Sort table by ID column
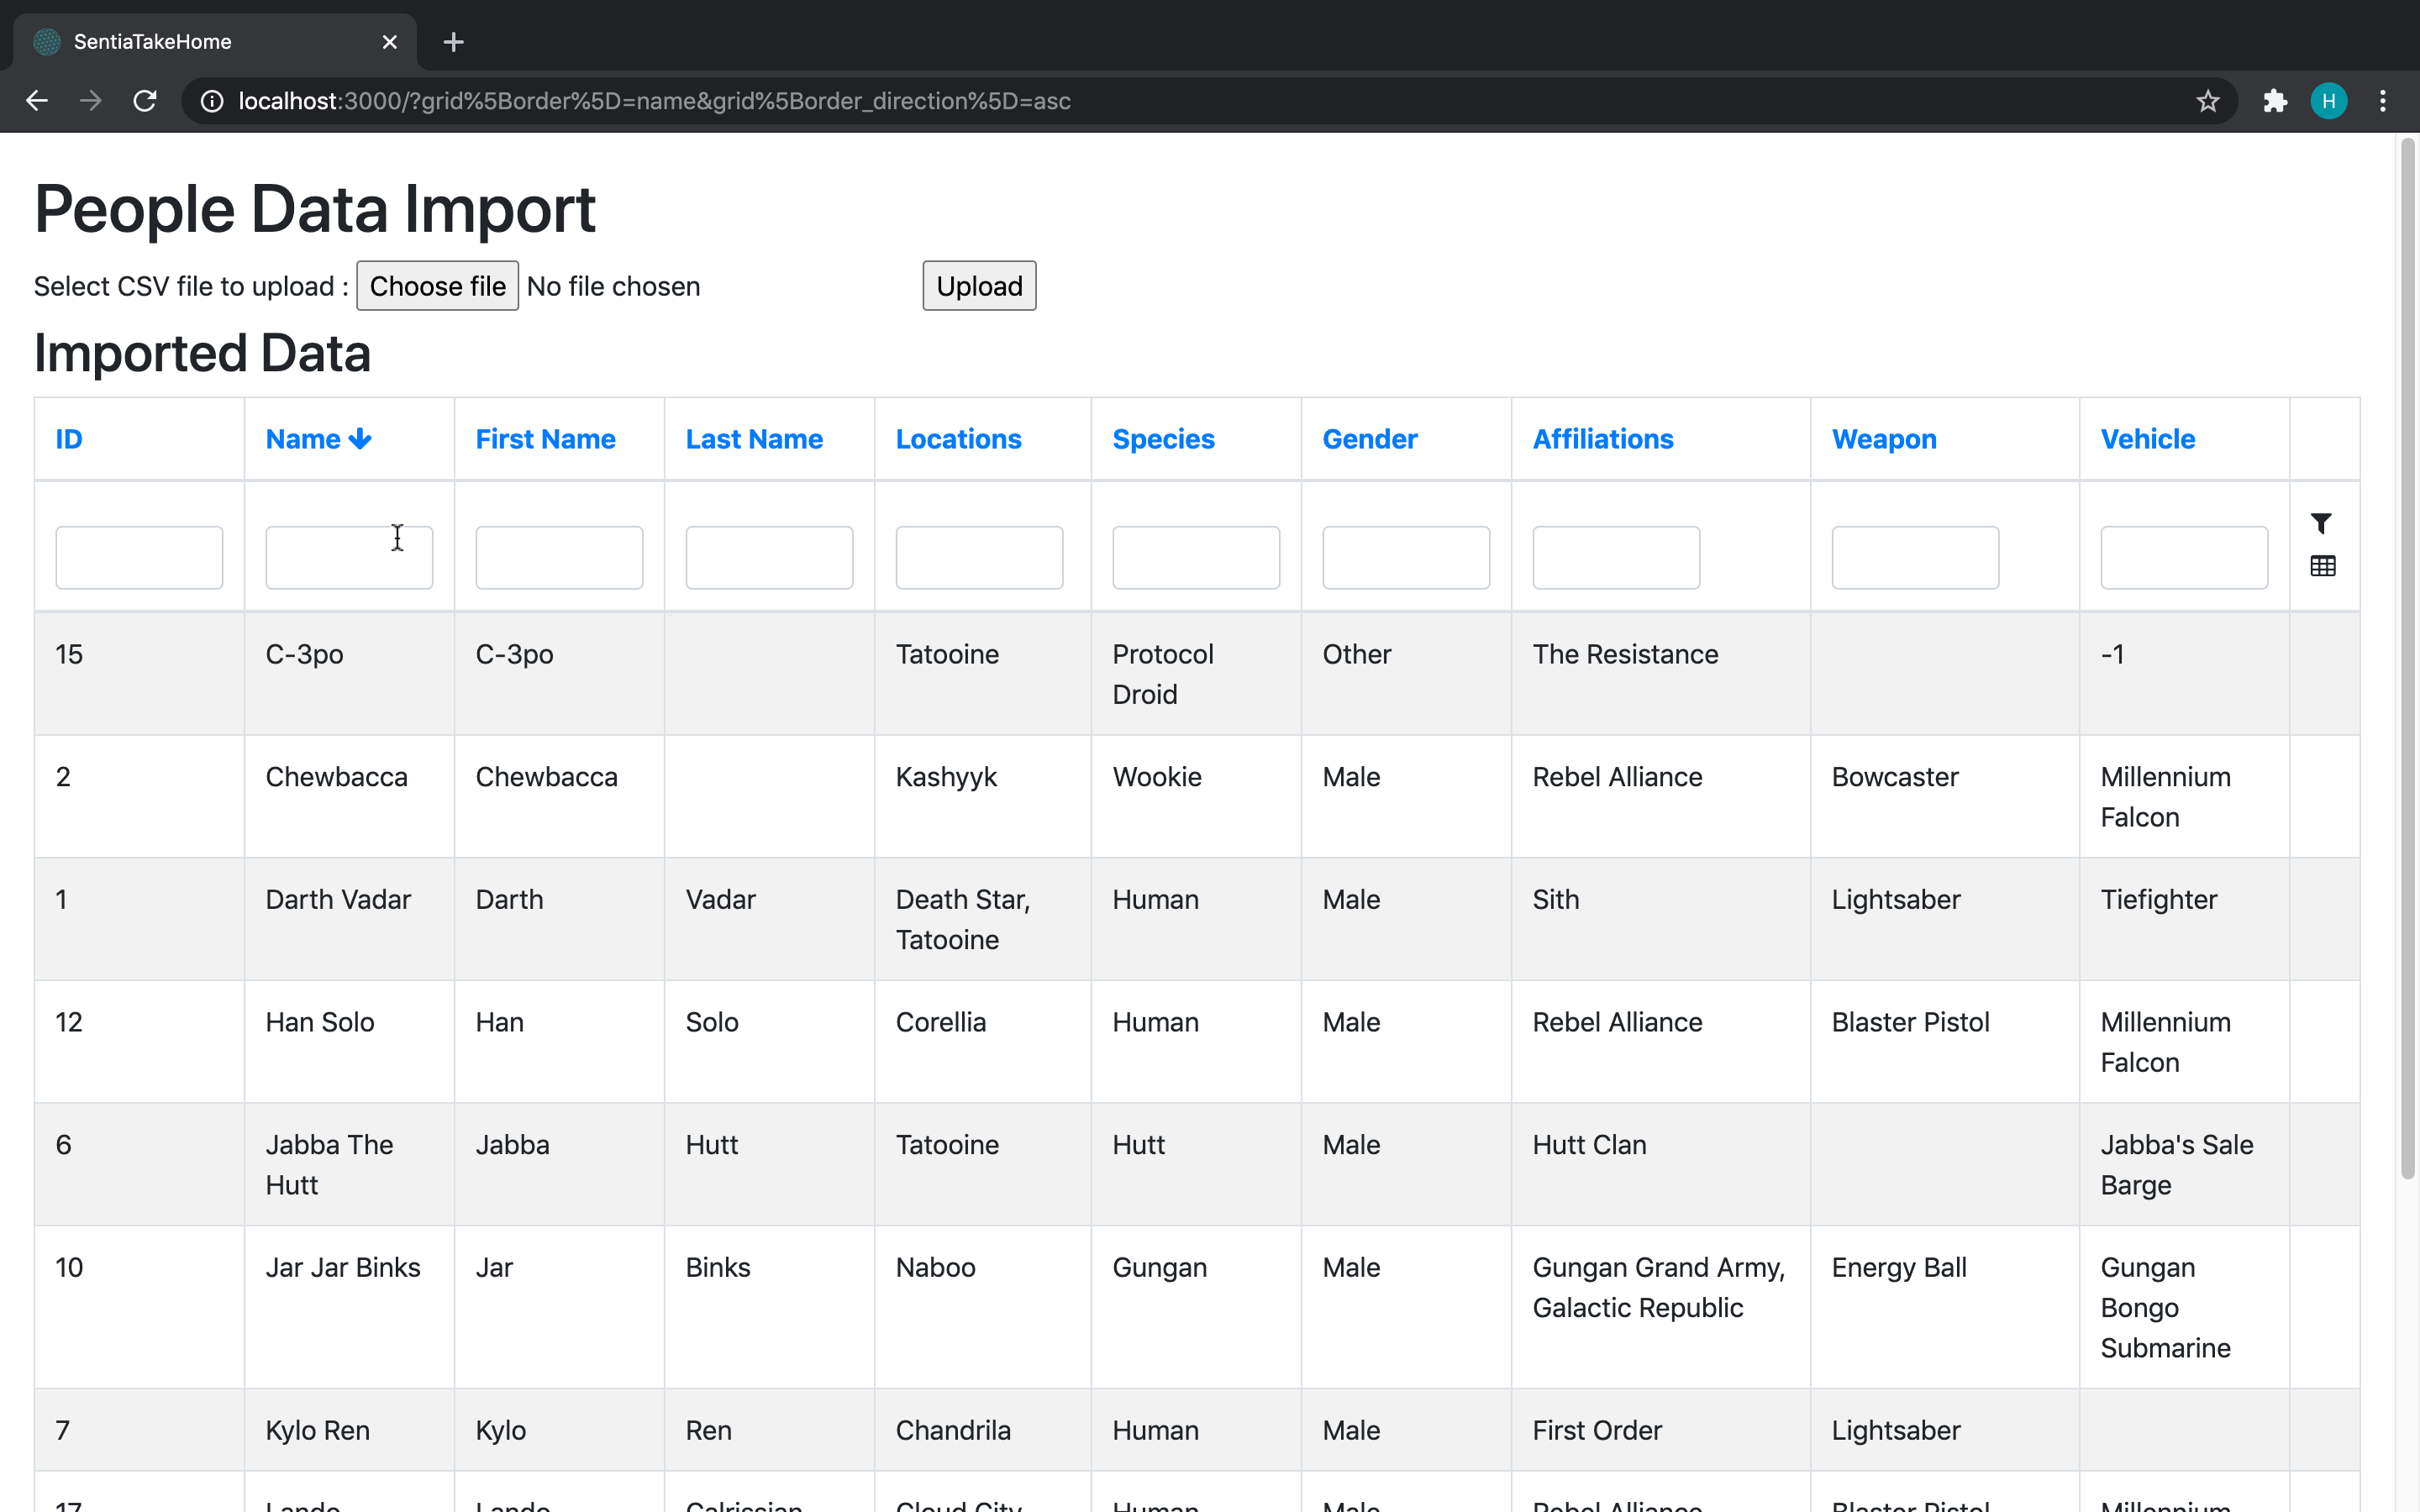Screen dimensions: 2420x1512 [69, 439]
